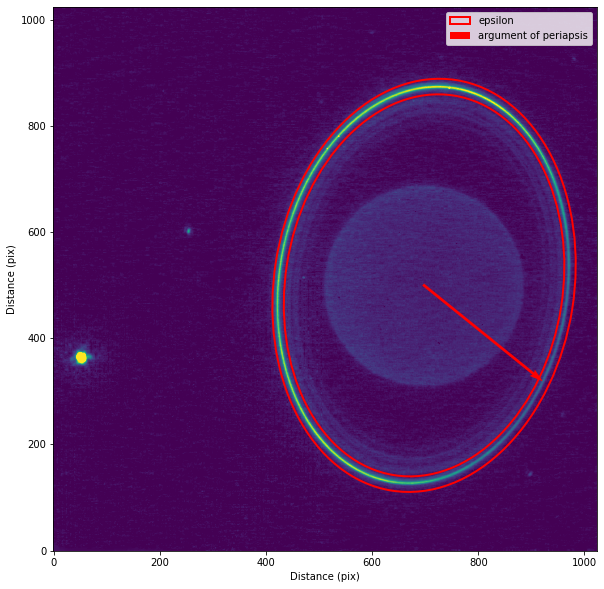Viewport: 604px width, 589px height.
Task: Click y-axis tick label 800
Action: 38,126
